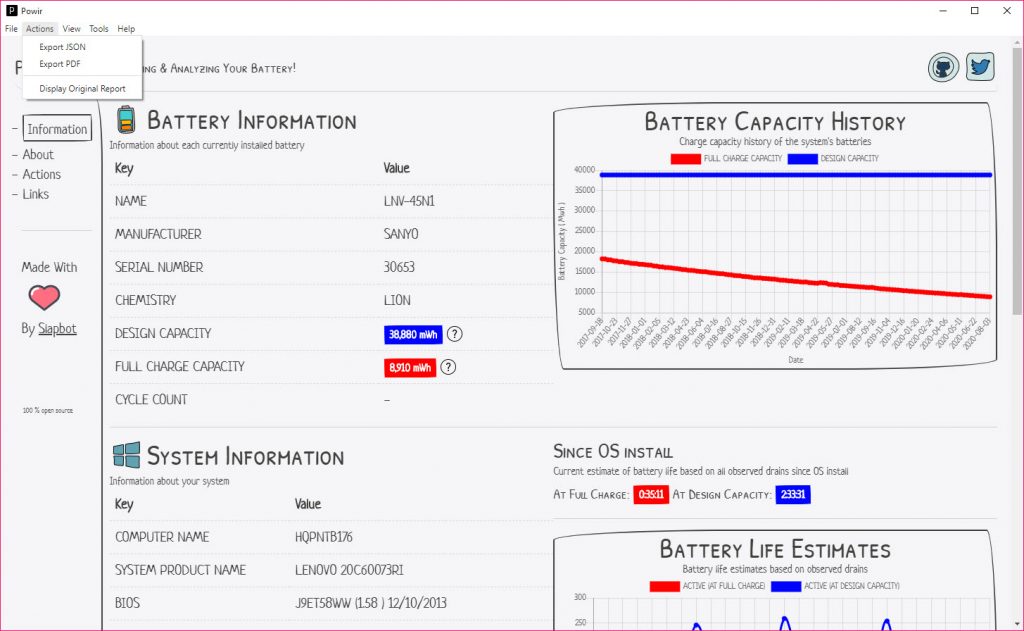Click the 38,880 mWh design capacity badge
This screenshot has width=1024, height=631.
(413, 334)
